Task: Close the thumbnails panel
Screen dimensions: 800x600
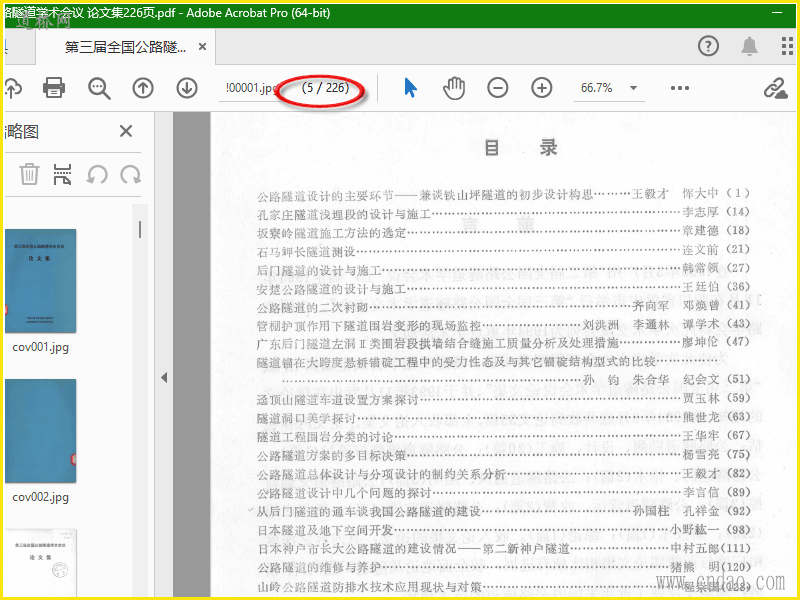Action: click(126, 132)
